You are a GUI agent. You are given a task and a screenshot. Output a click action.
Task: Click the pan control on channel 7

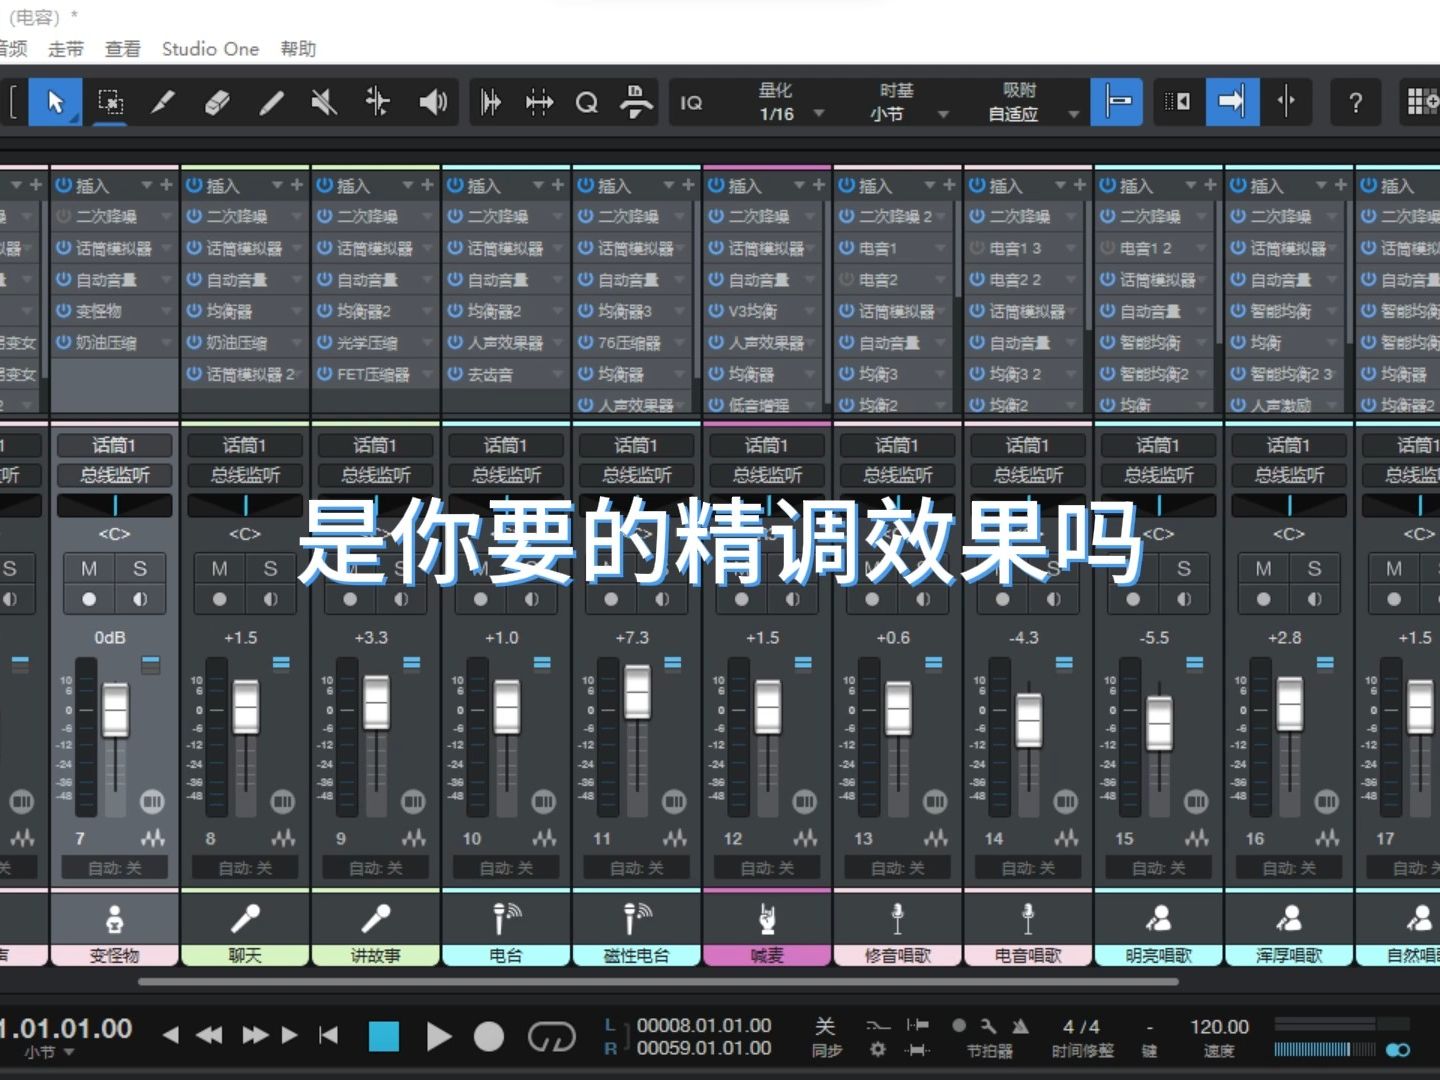tap(115, 505)
